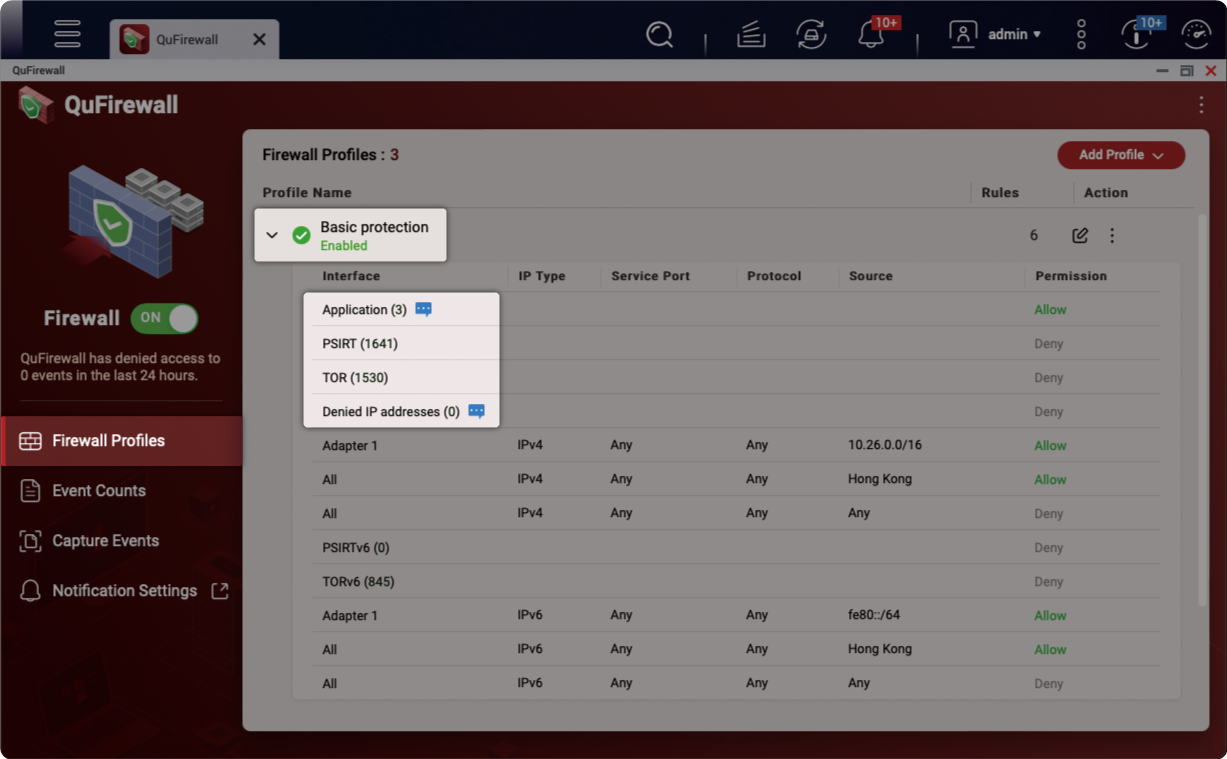Open the QTS main menu hamburger icon
The width and height of the screenshot is (1227, 759).
click(x=67, y=34)
